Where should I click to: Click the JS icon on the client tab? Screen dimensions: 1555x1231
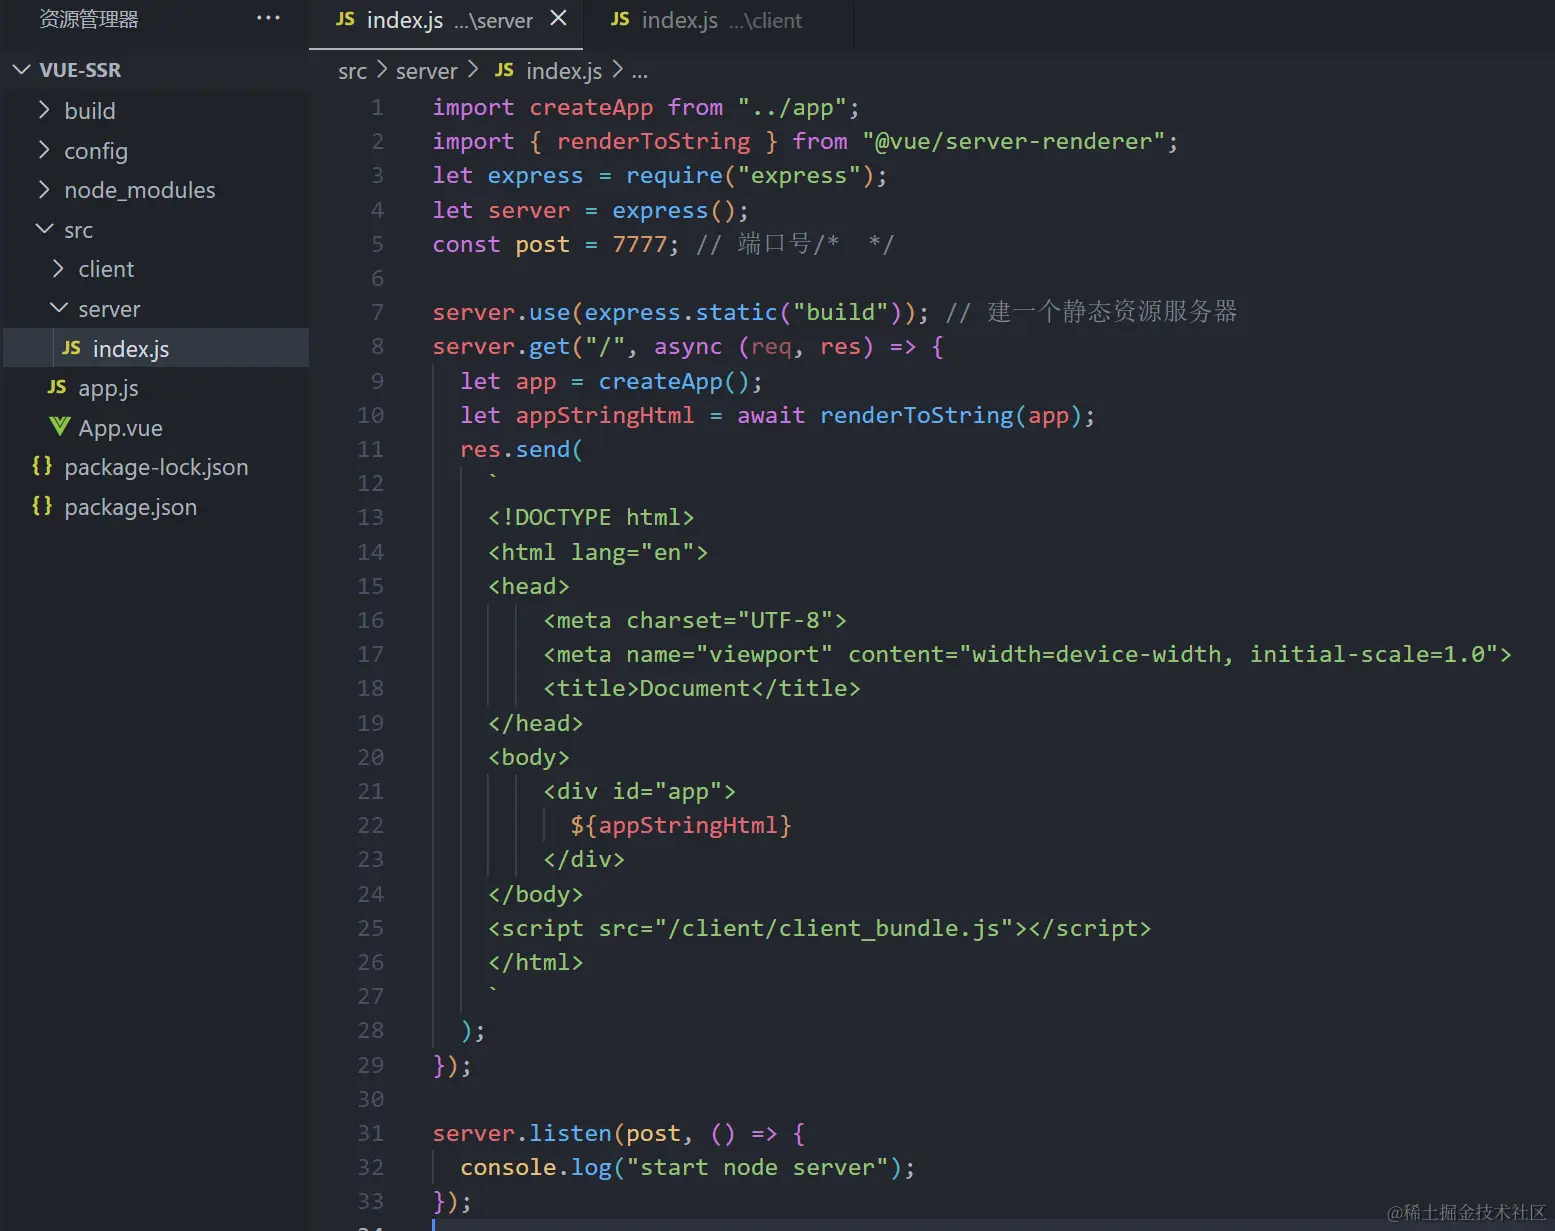pos(620,19)
